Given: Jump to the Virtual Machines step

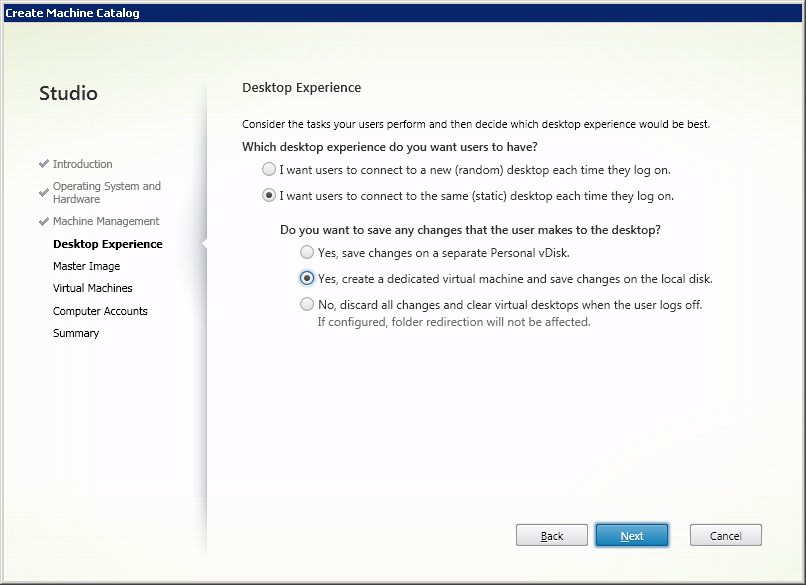Looking at the screenshot, I should click(x=93, y=288).
